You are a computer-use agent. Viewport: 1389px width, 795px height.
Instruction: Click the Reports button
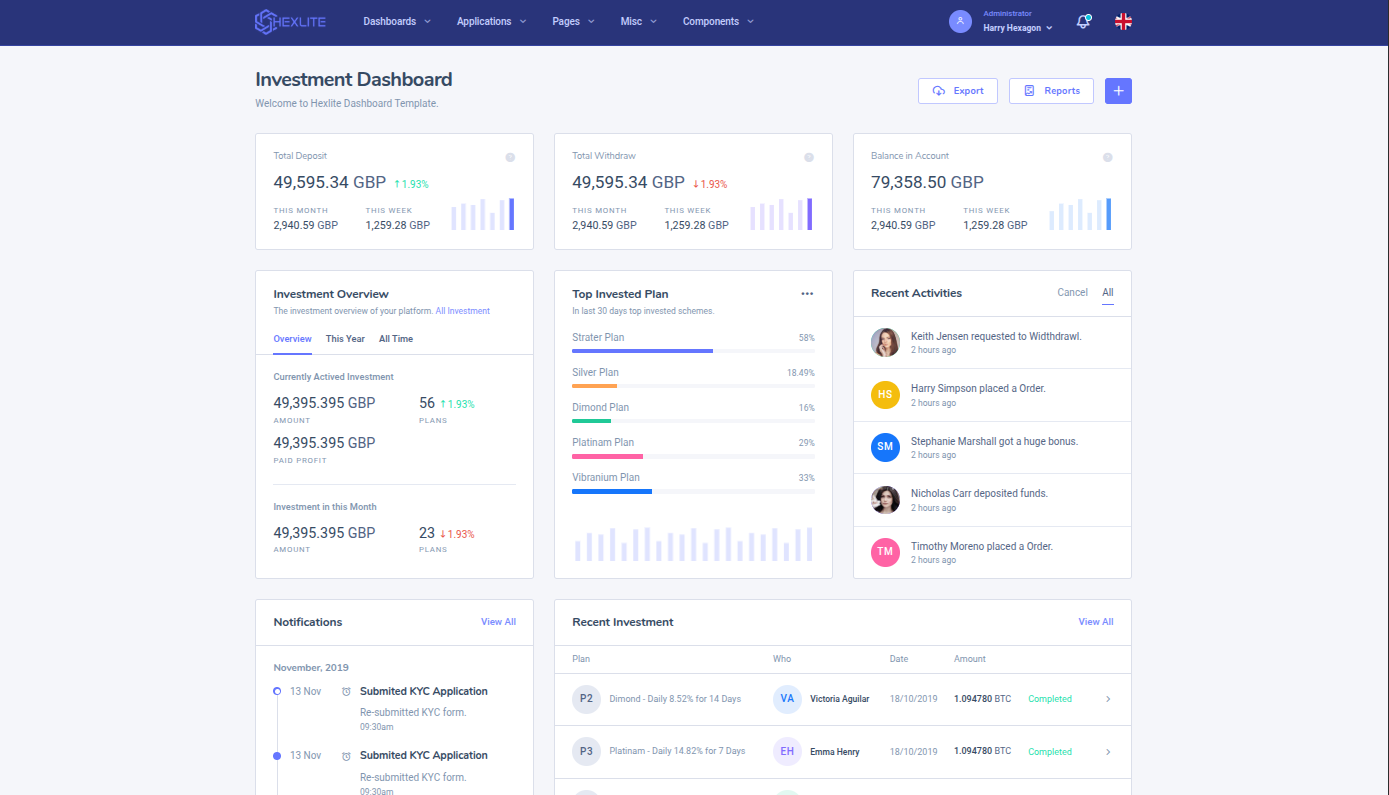tap(1051, 91)
